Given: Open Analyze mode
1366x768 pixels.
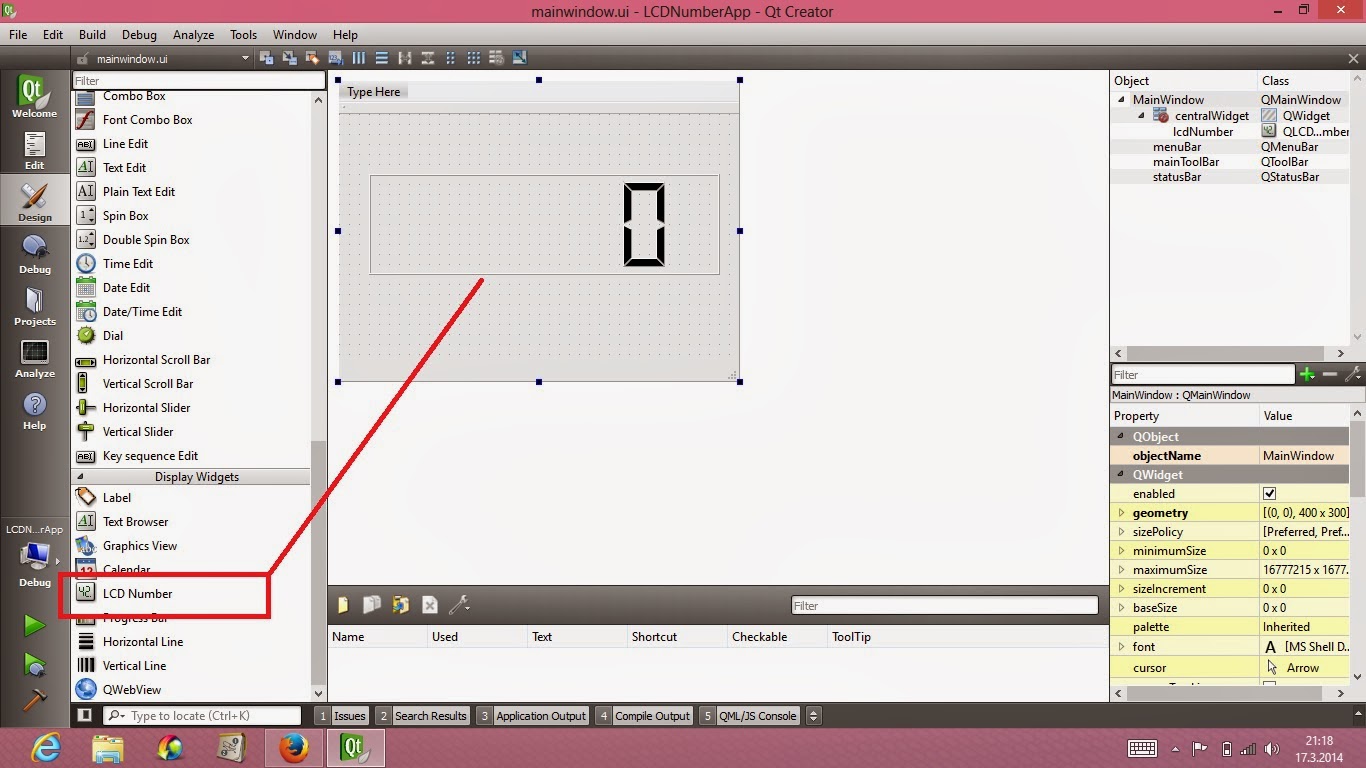Looking at the screenshot, I should coord(35,359).
